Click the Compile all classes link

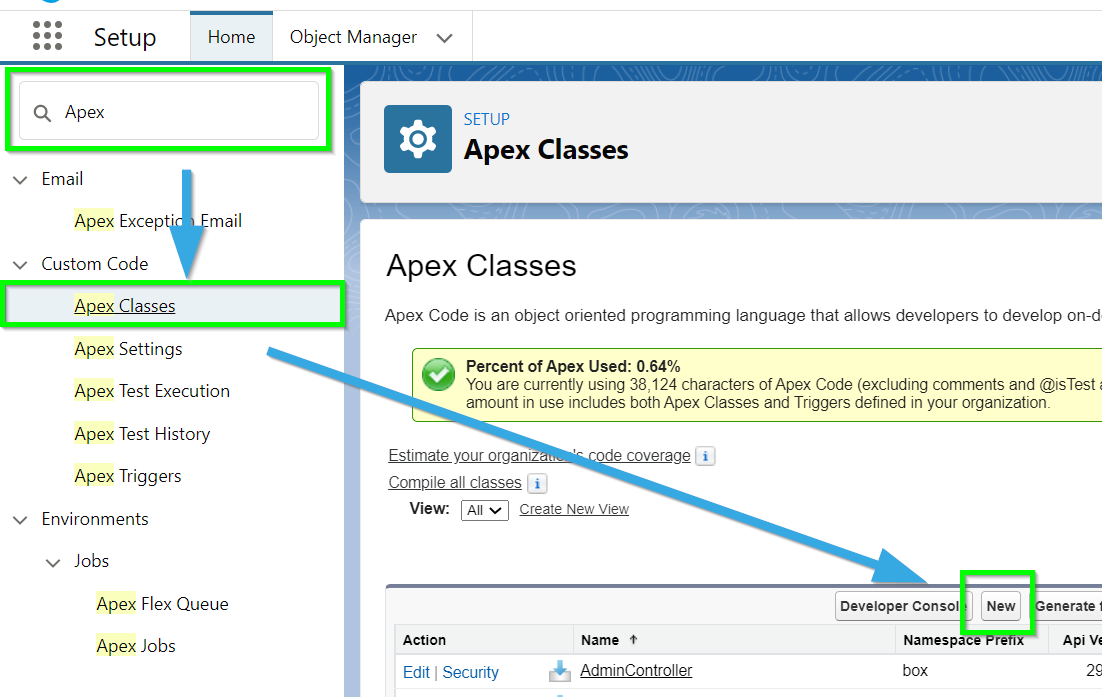pyautogui.click(x=455, y=483)
